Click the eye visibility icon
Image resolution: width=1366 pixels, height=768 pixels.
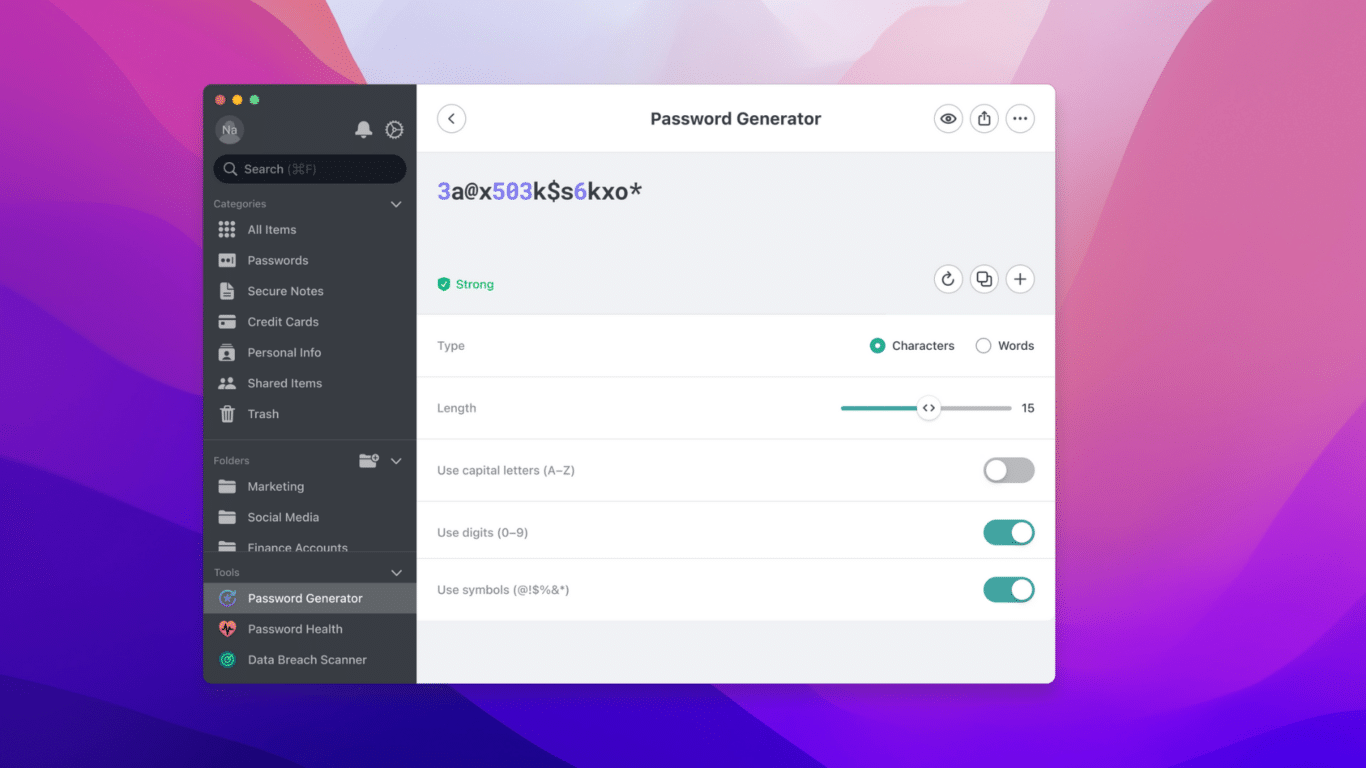tap(948, 119)
